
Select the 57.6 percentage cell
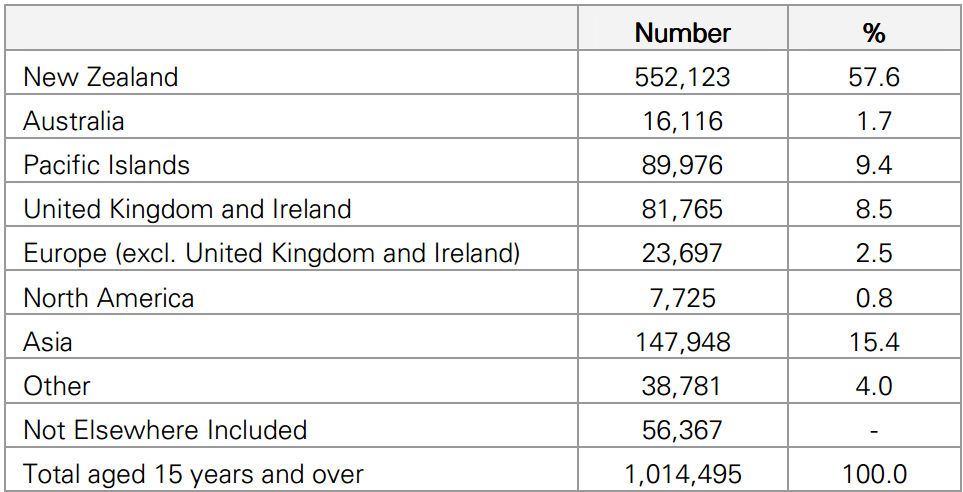(874, 77)
